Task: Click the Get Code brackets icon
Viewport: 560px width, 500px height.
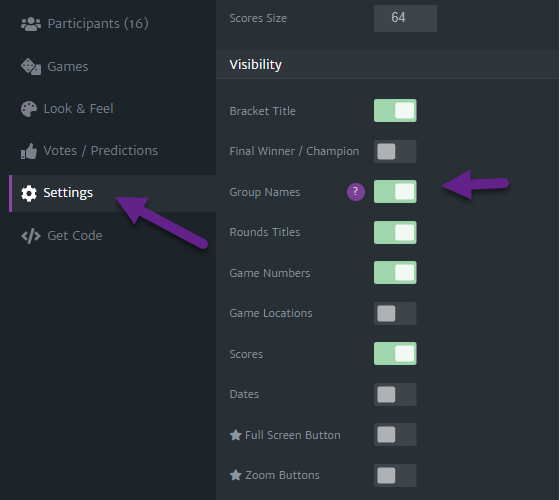Action: [31, 236]
